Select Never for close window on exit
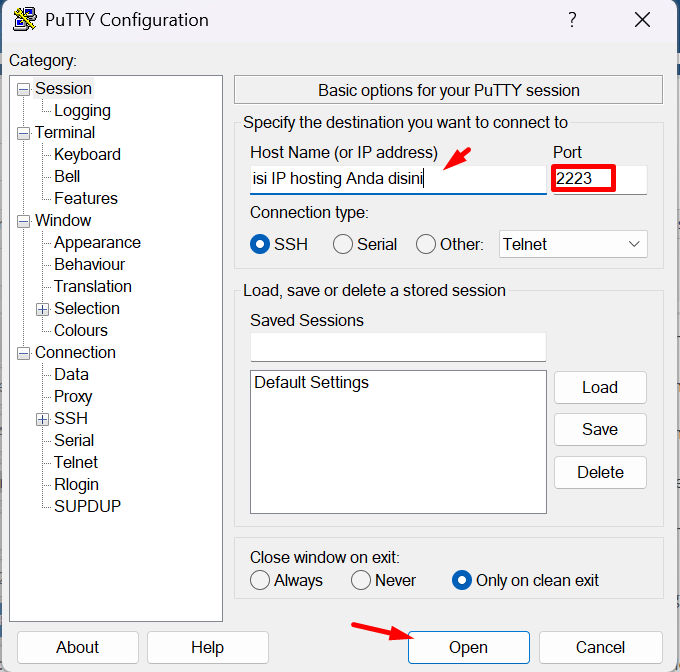The image size is (680, 672). pyautogui.click(x=361, y=580)
